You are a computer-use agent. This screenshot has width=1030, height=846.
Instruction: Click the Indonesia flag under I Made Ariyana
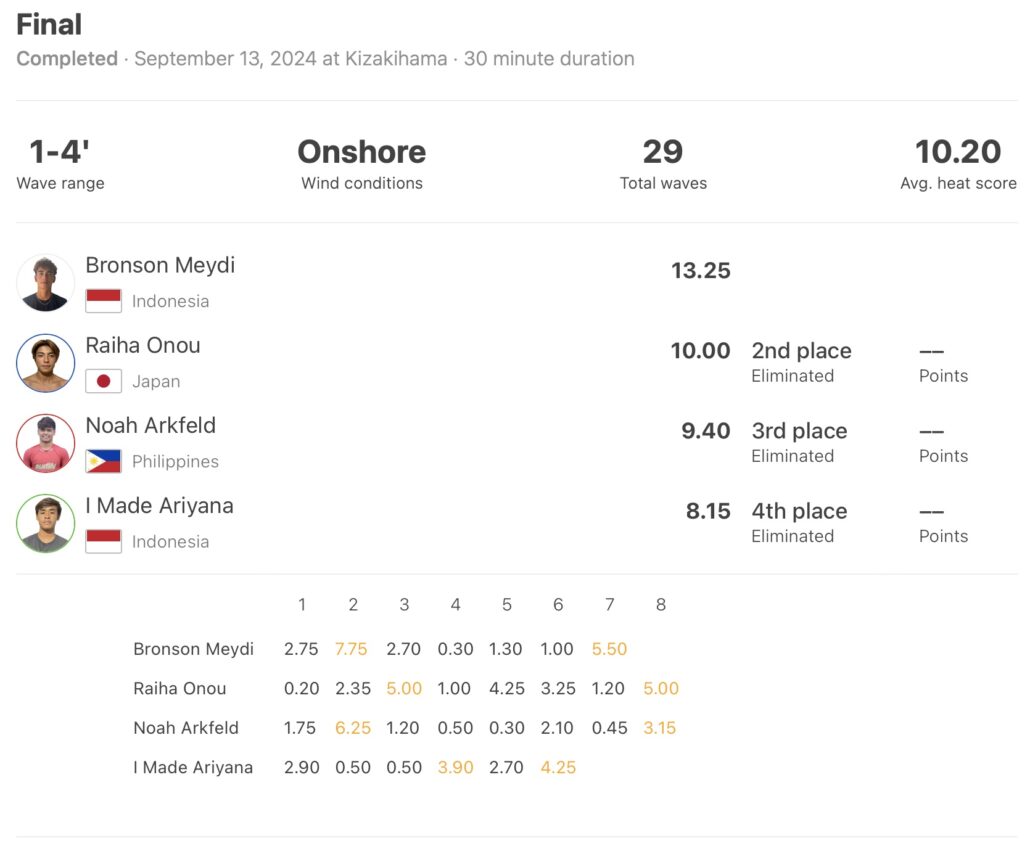tap(103, 541)
